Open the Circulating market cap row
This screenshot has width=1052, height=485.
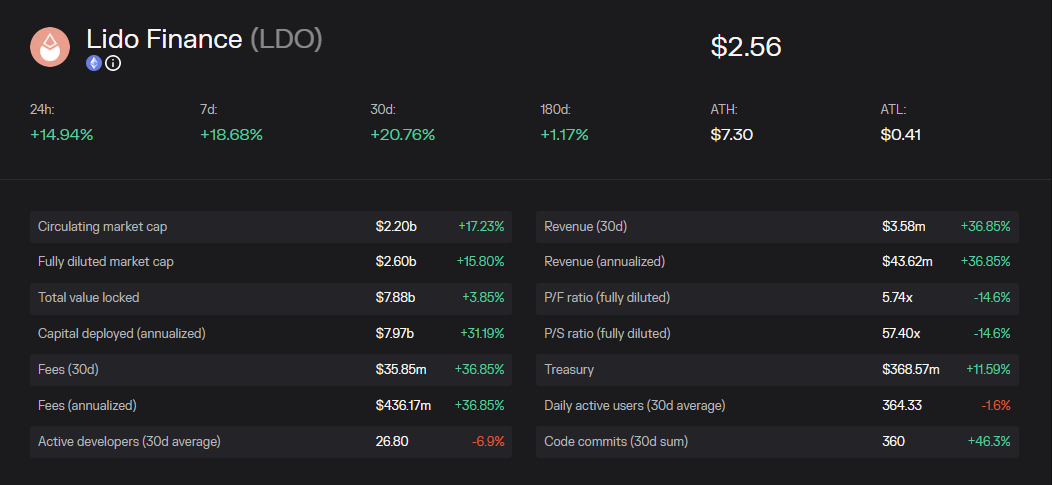[270, 226]
